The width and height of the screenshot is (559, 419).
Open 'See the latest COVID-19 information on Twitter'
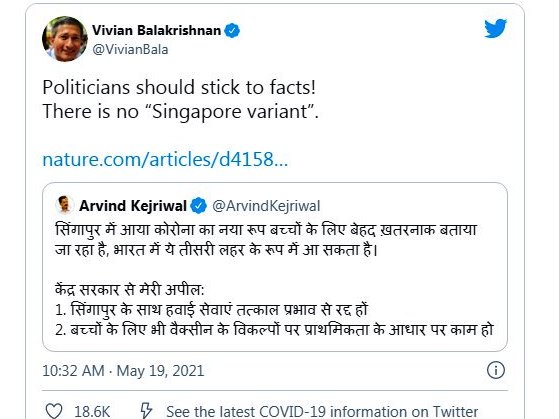pos(322,412)
